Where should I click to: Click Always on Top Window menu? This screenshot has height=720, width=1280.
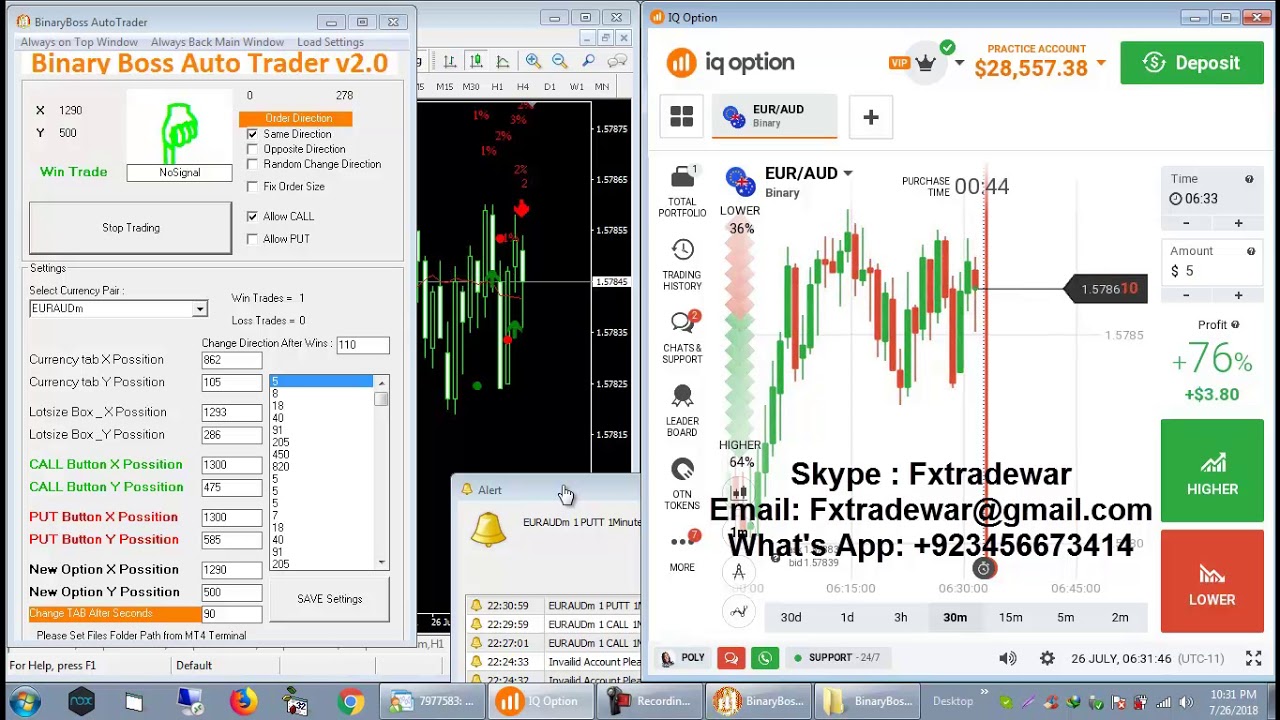pos(79,42)
